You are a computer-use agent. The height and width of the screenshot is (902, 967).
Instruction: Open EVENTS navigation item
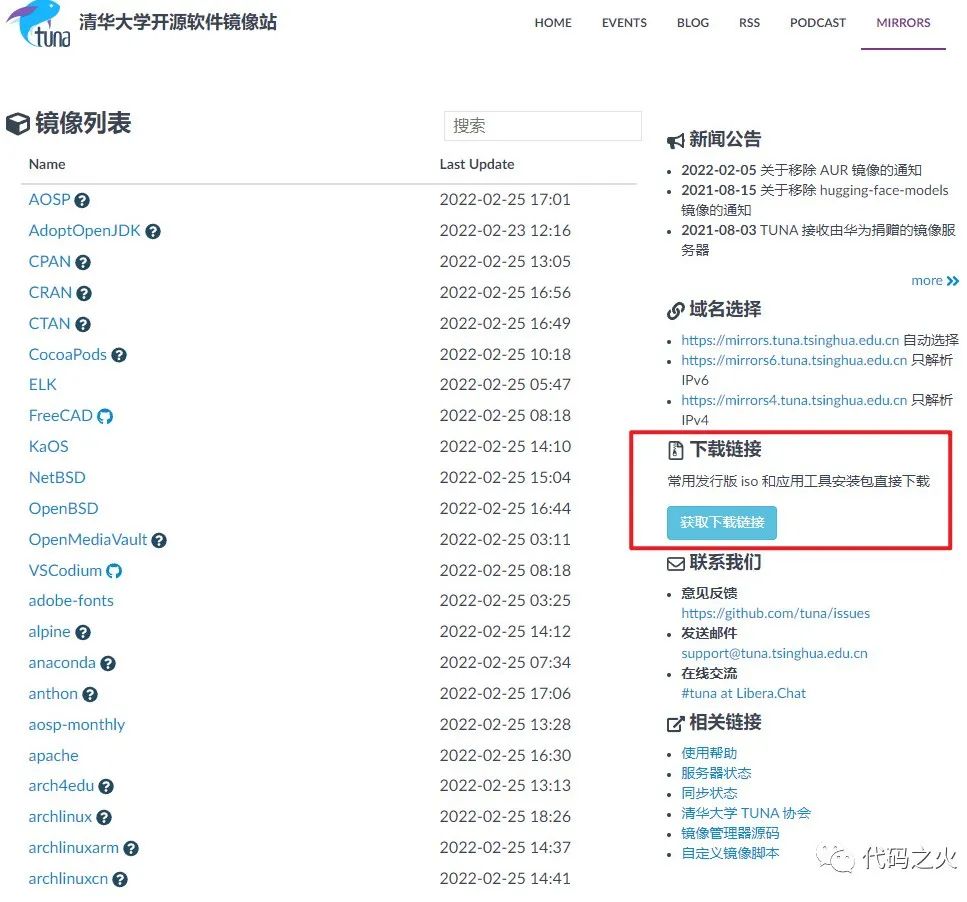(x=624, y=23)
